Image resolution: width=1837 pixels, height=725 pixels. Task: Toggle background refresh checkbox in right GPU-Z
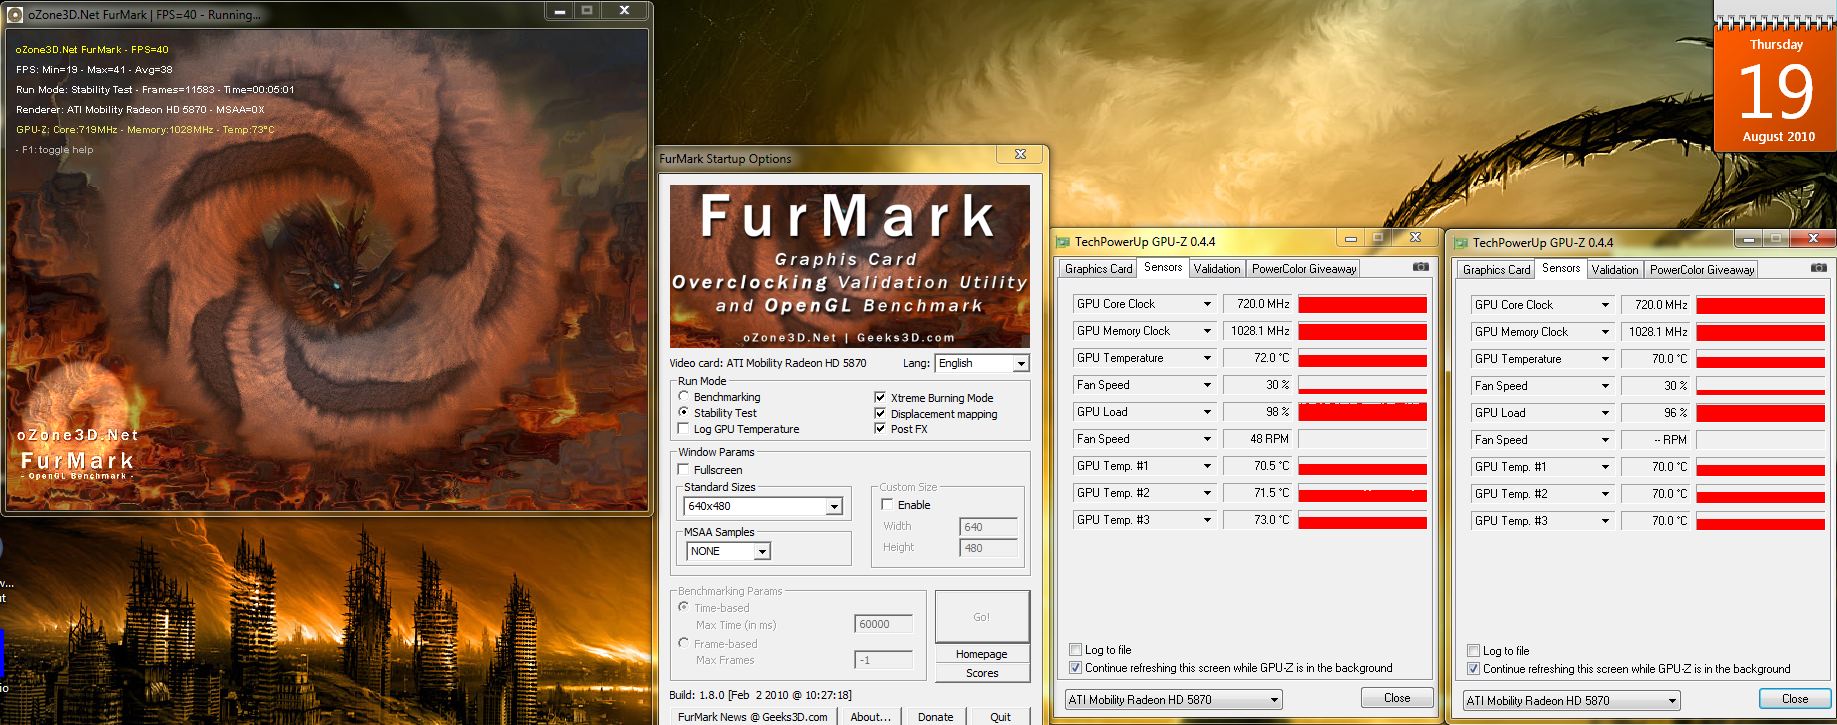[1474, 668]
